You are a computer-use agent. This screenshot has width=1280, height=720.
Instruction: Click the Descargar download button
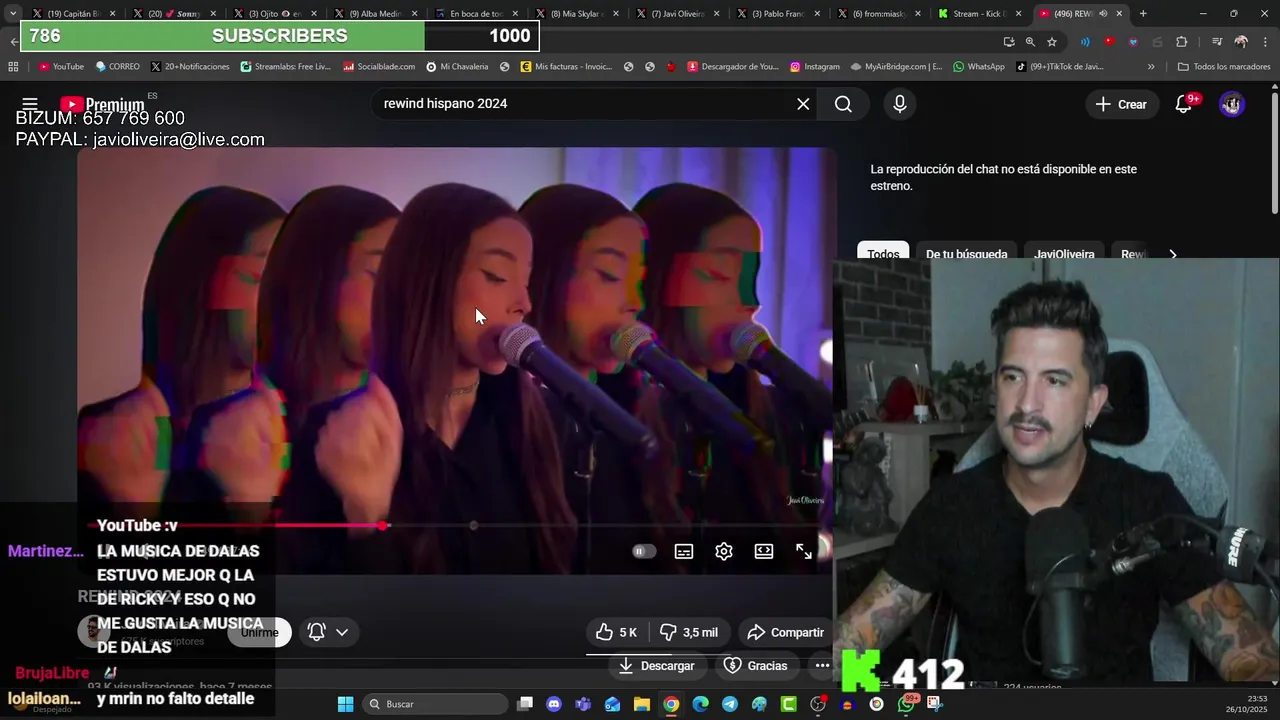click(x=657, y=665)
